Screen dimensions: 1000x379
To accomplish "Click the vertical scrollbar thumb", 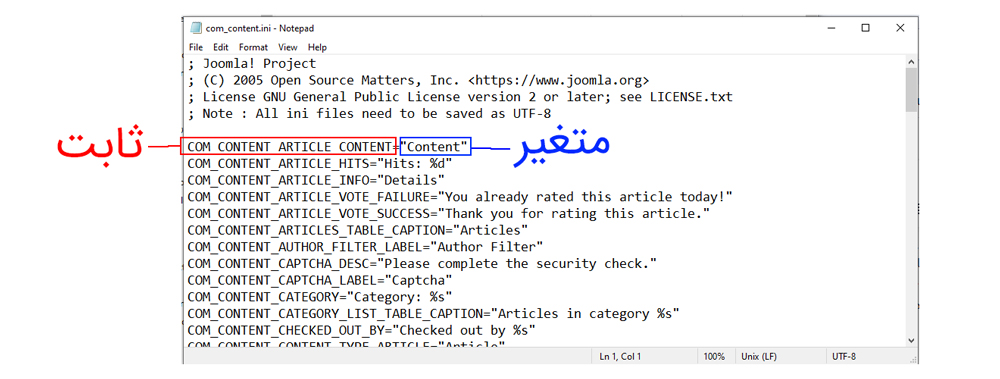I will click(x=911, y=91).
